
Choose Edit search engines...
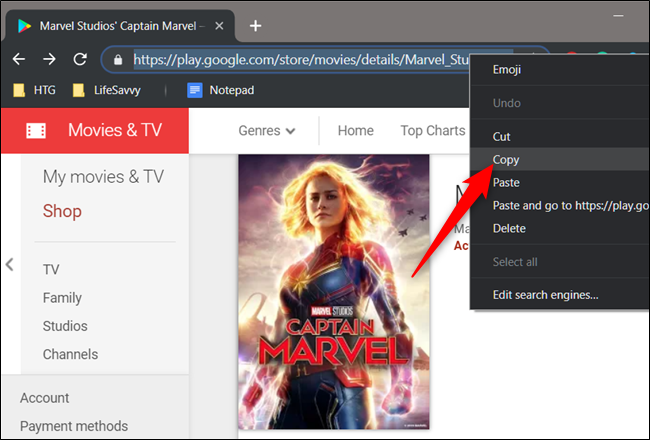tap(560, 295)
